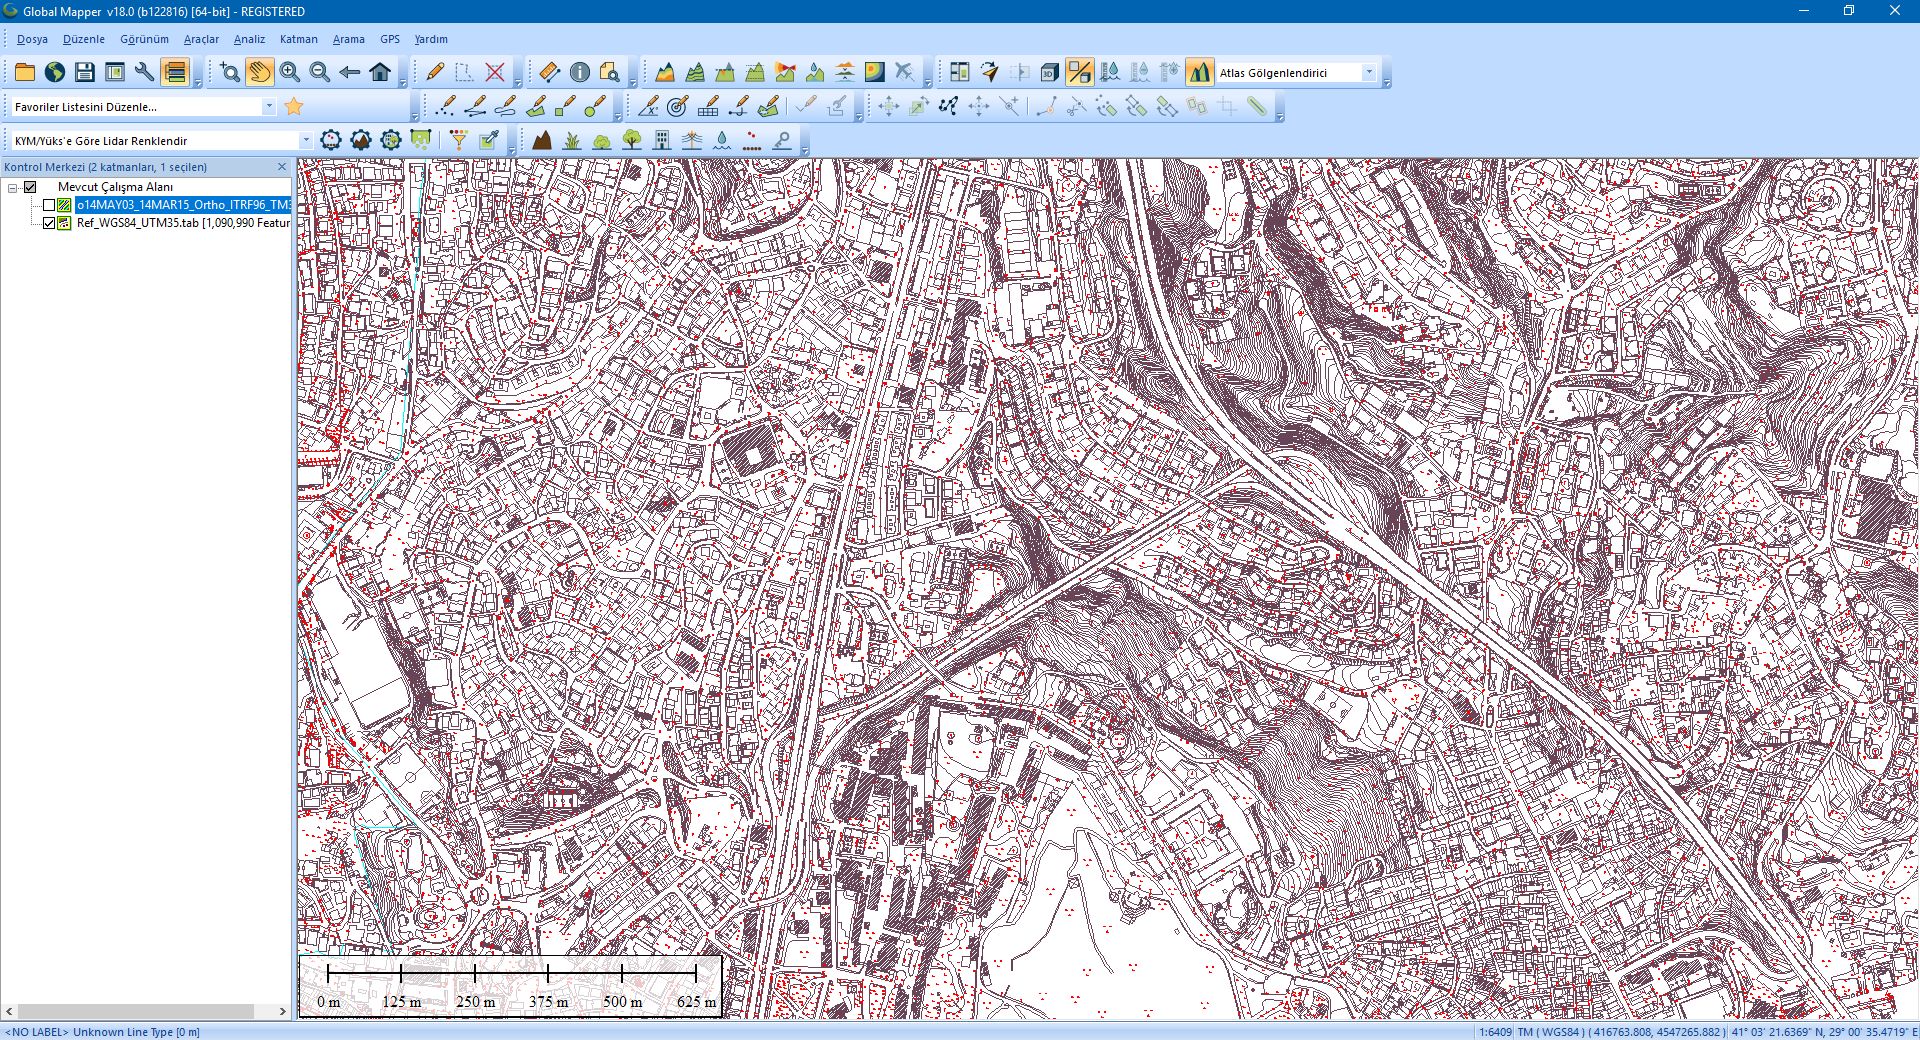Open the 3D View cube button
Screen dimensions: 1920x1040
(x=1049, y=72)
